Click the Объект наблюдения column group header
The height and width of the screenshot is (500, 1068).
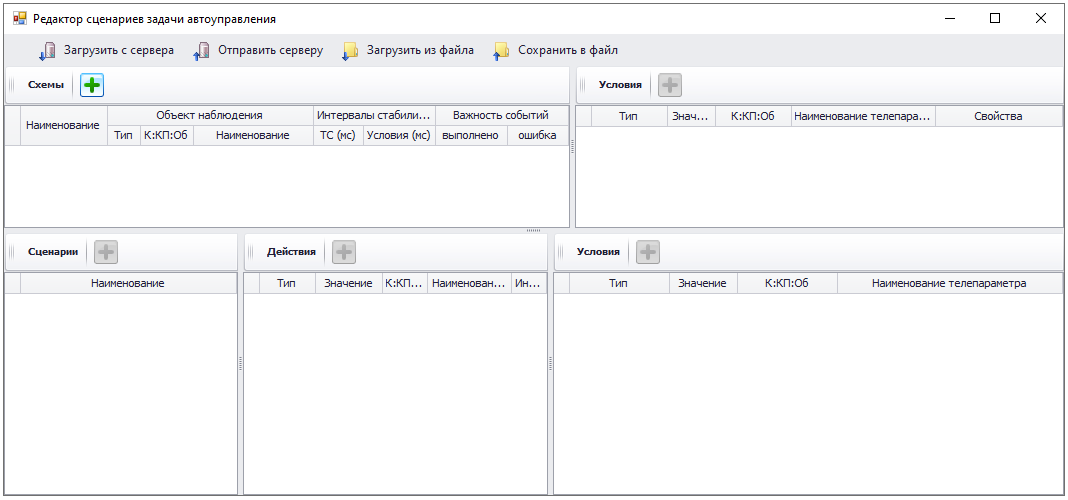(209, 115)
